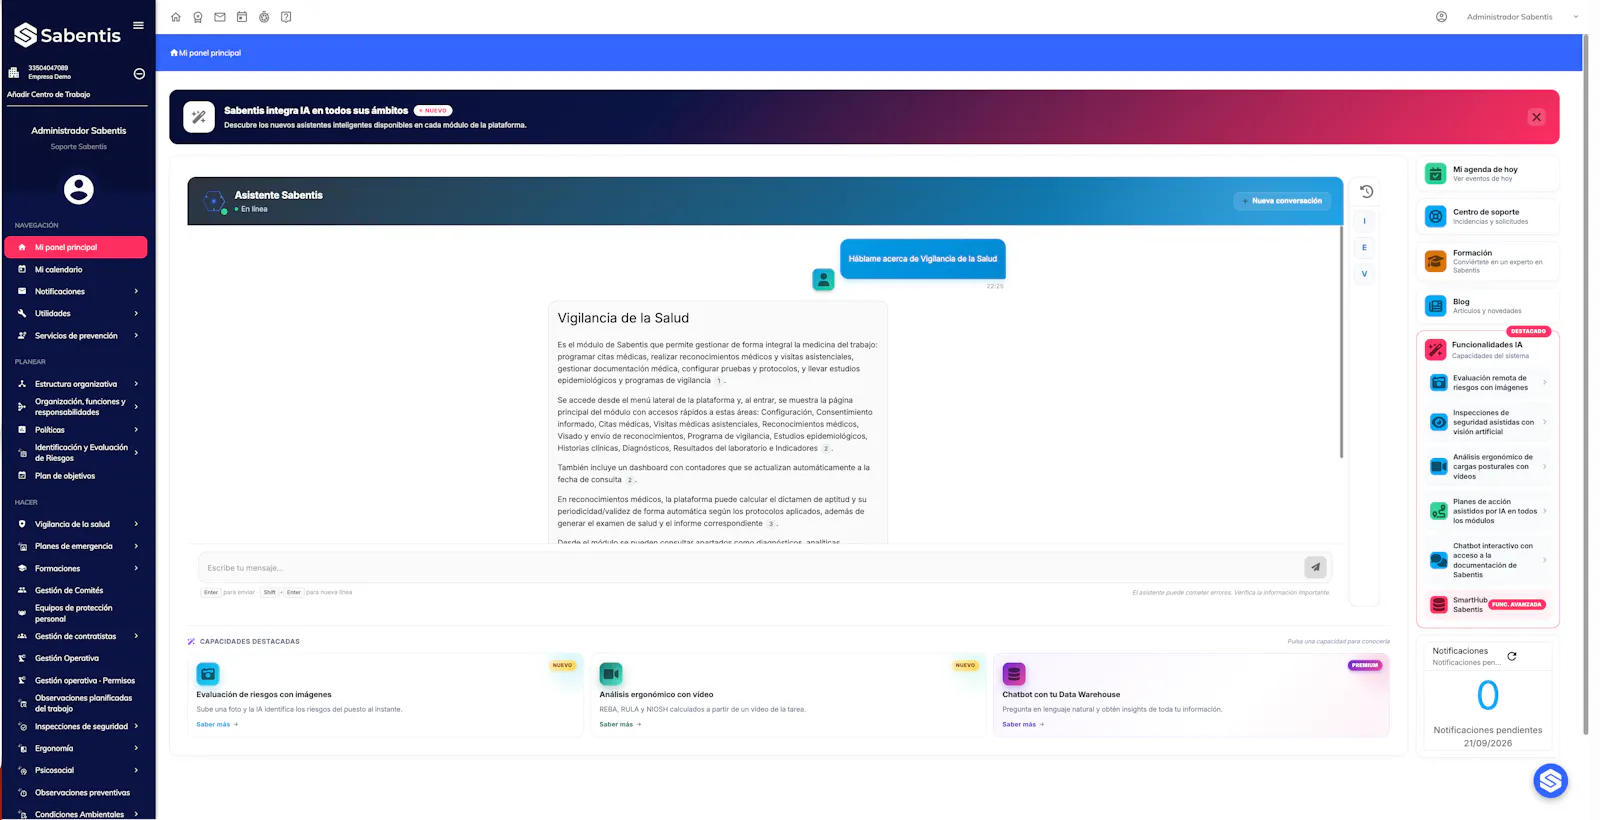Viewport: 1600px width, 820px height.
Task: Click the home icon in the top toolbar
Action: tap(176, 17)
